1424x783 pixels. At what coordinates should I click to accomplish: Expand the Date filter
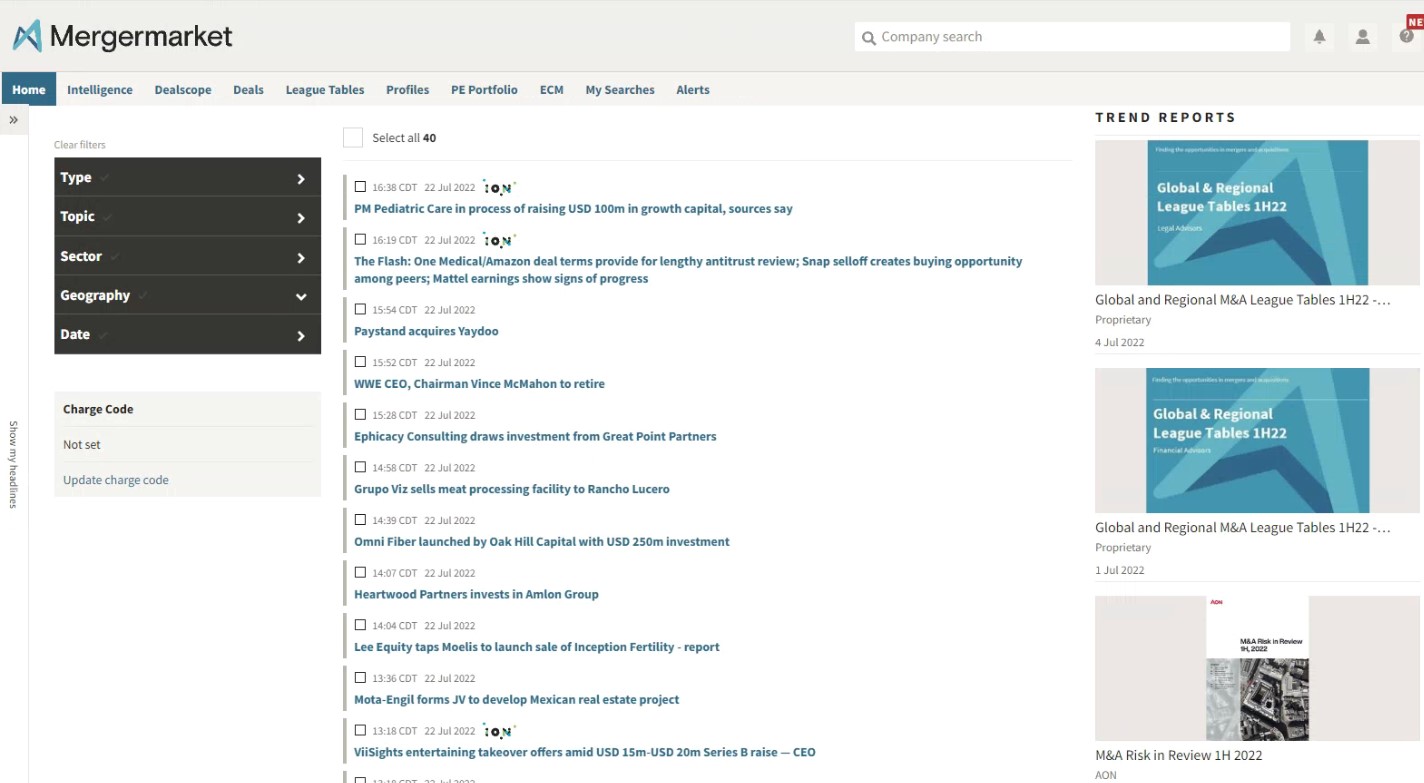click(187, 335)
